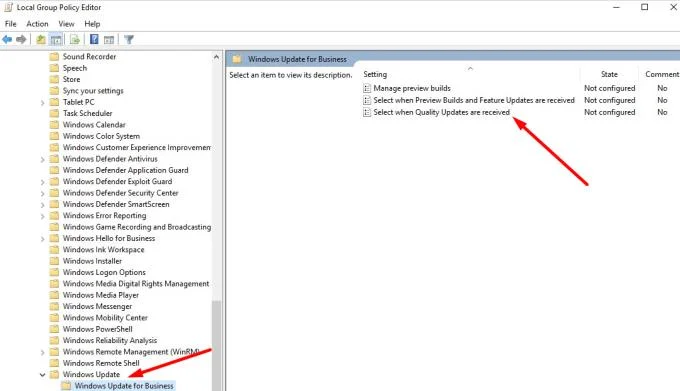Expand the Windows Defender Antivirus node
Screen dimensions: 680x391
coord(42,160)
